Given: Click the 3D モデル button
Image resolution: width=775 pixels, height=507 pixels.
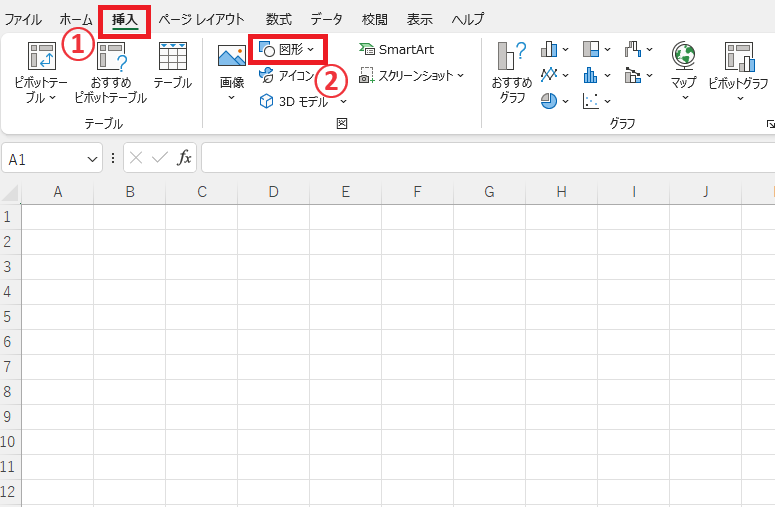Looking at the screenshot, I should (x=294, y=101).
